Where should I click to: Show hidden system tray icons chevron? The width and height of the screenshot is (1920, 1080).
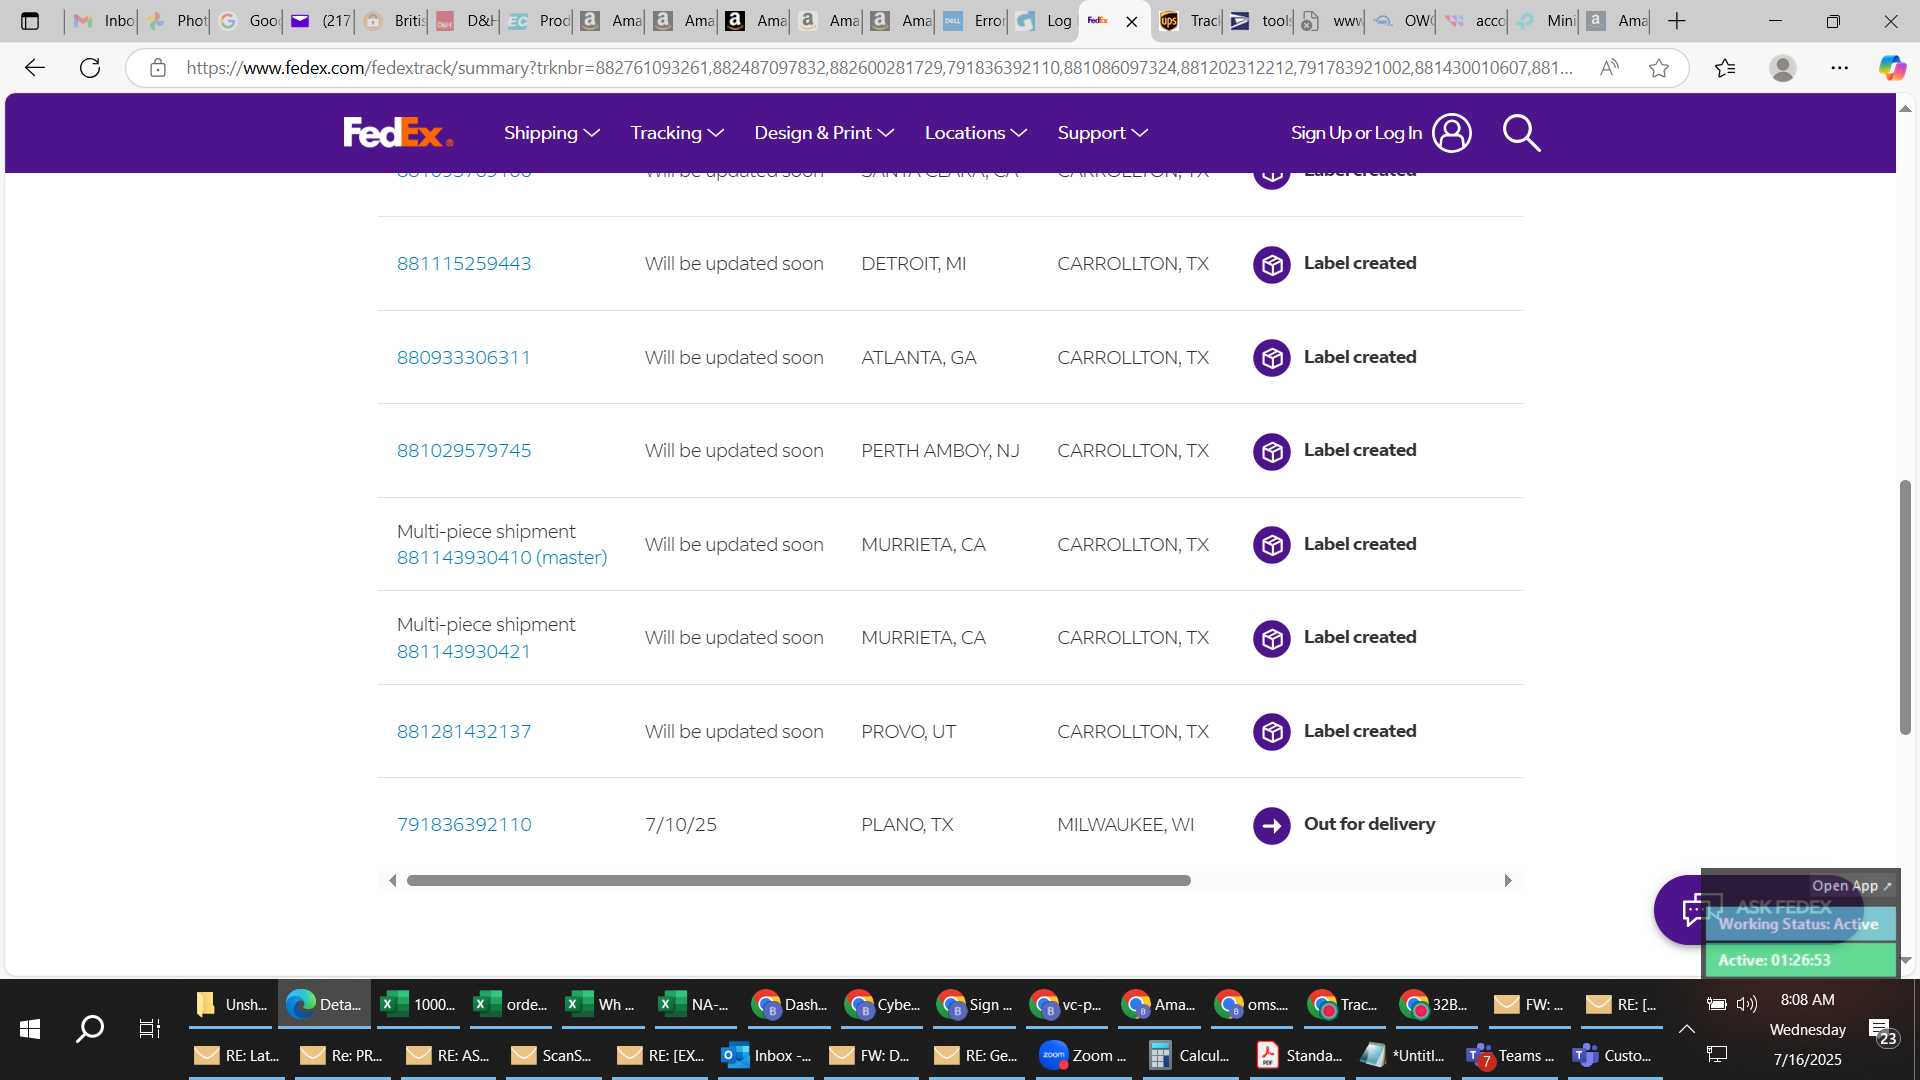[1686, 1029]
